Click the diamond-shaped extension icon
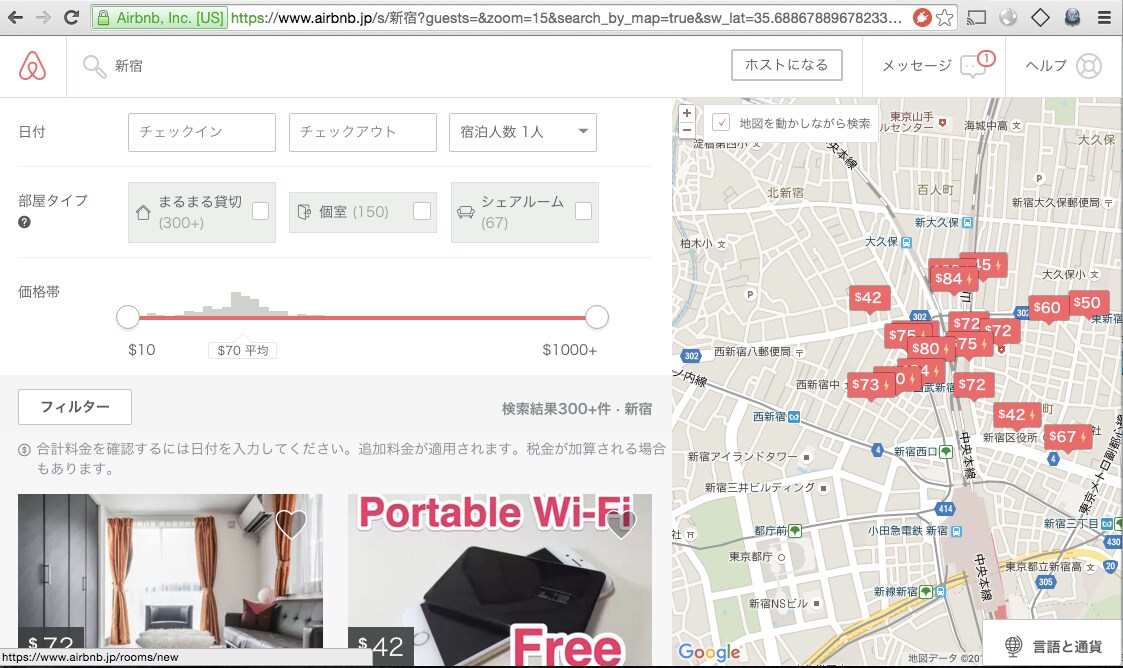 click(x=1040, y=17)
